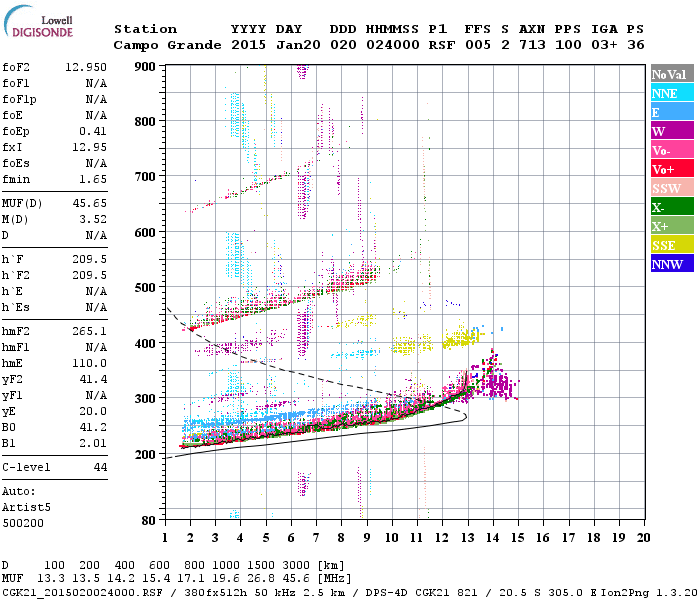Click the Campo Grande station name
The height and width of the screenshot is (600, 700).
click(x=167, y=45)
